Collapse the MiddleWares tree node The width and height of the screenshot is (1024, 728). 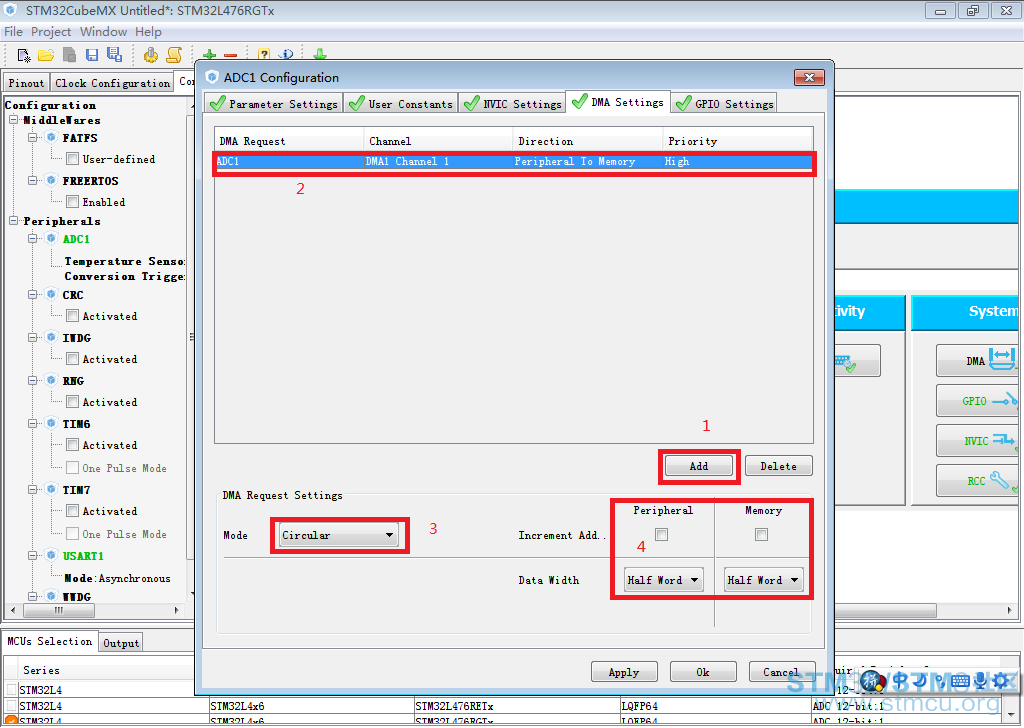pos(14,119)
